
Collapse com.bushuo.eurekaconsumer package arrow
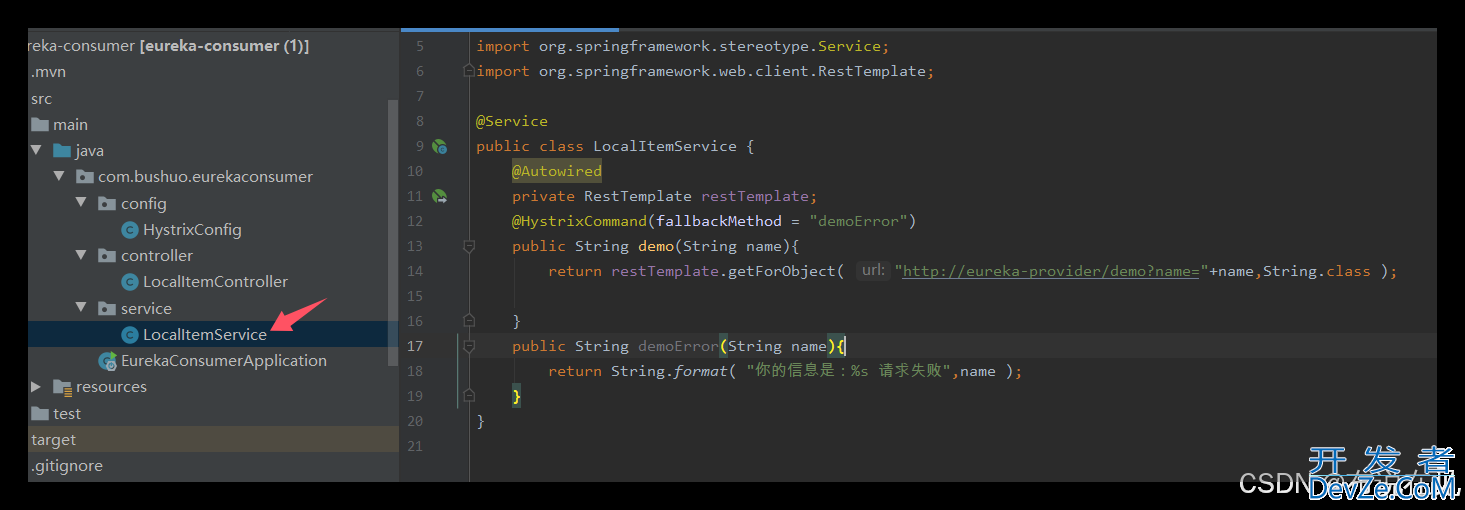point(59,177)
